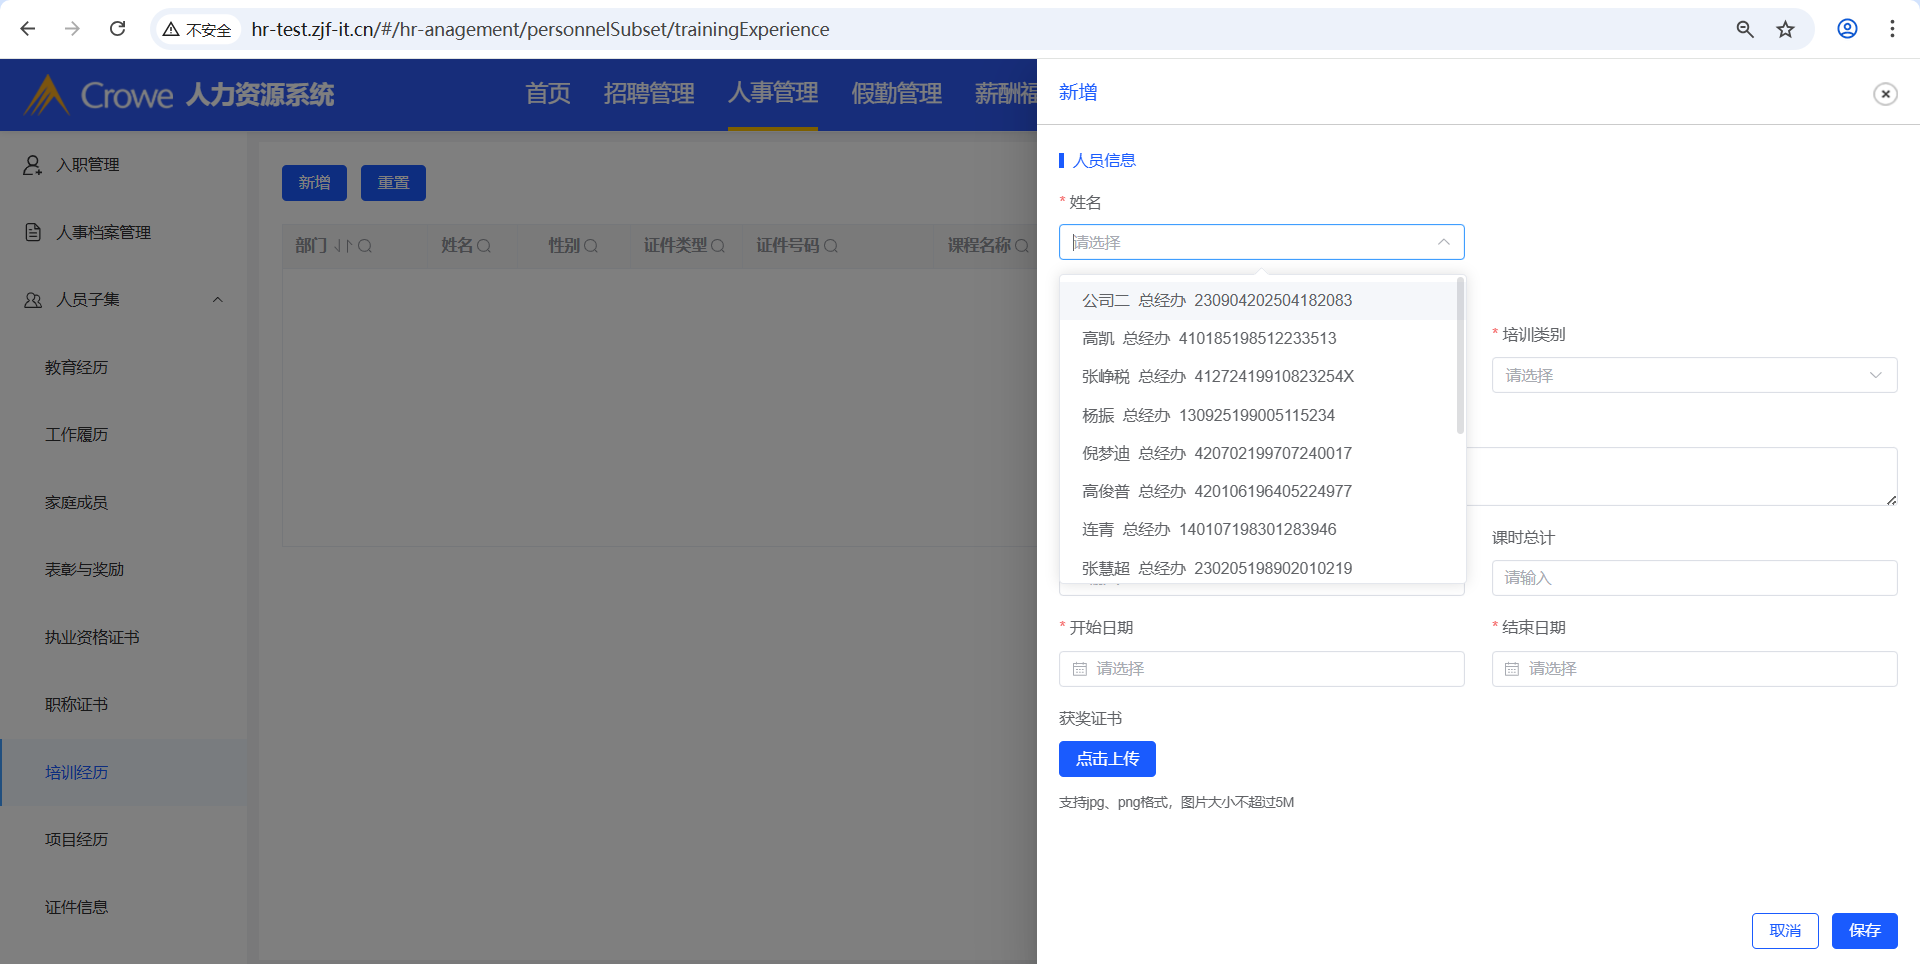Click the search icon beside 姓名 column
The image size is (1920, 964).
coord(484,246)
